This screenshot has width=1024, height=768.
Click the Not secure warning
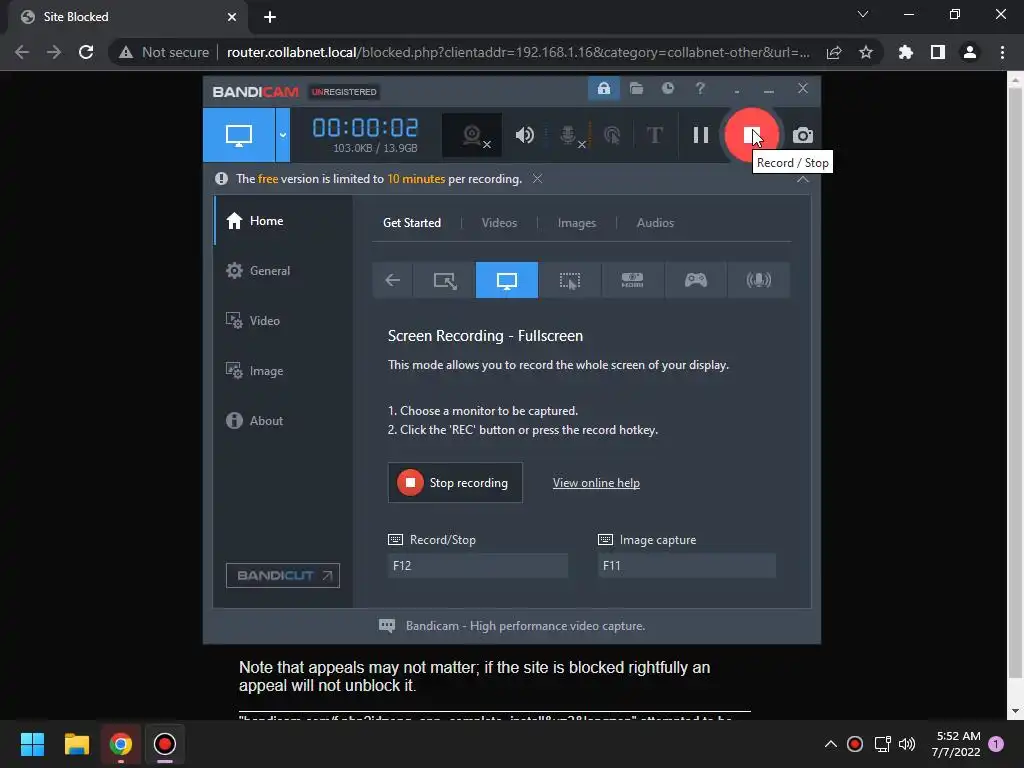point(163,52)
